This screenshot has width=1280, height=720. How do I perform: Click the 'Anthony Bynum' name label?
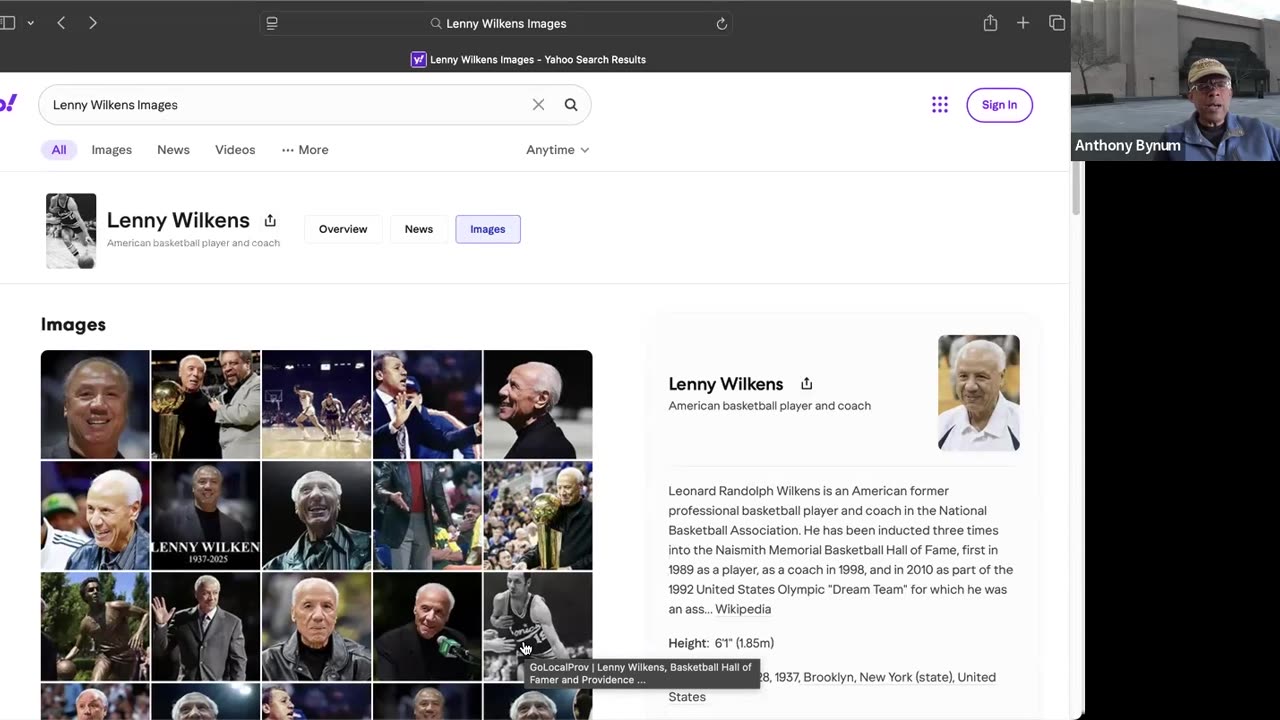1128,146
